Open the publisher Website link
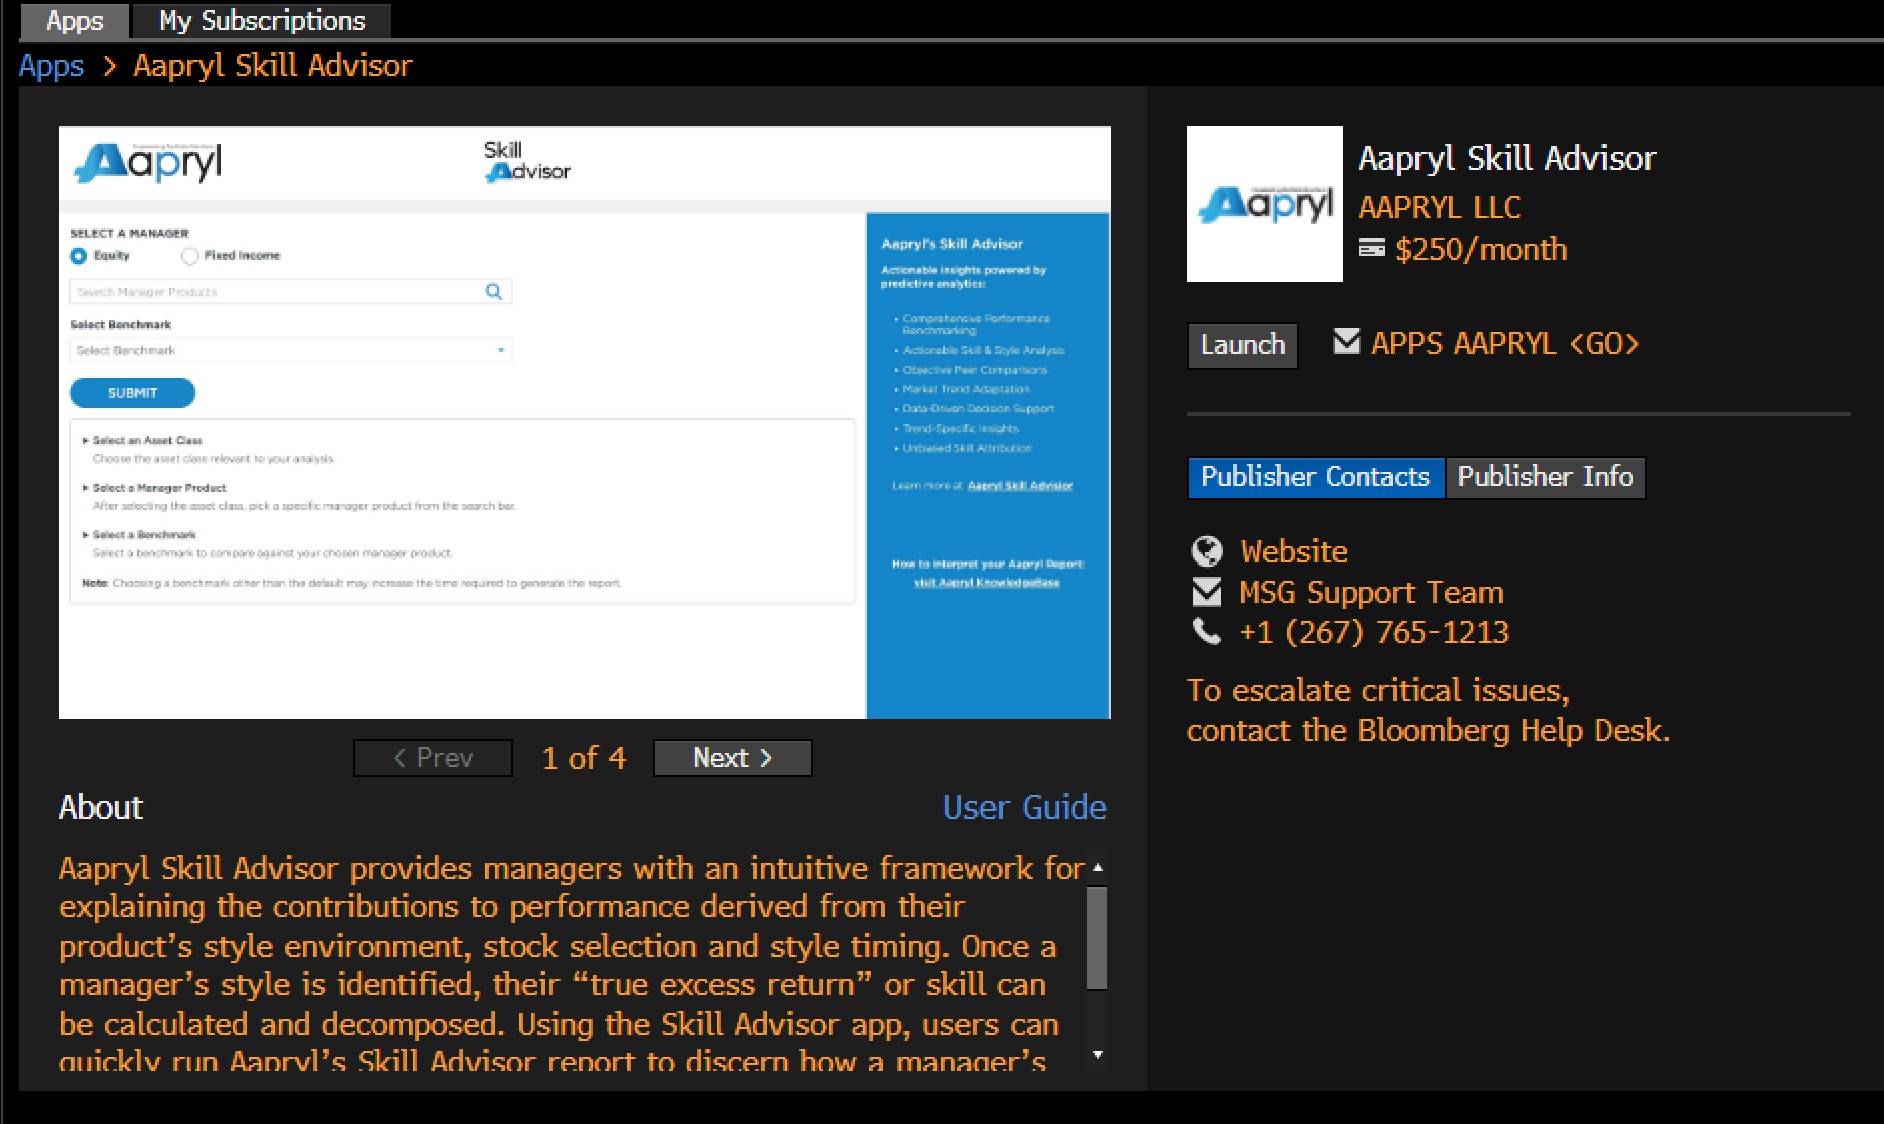 click(1294, 551)
